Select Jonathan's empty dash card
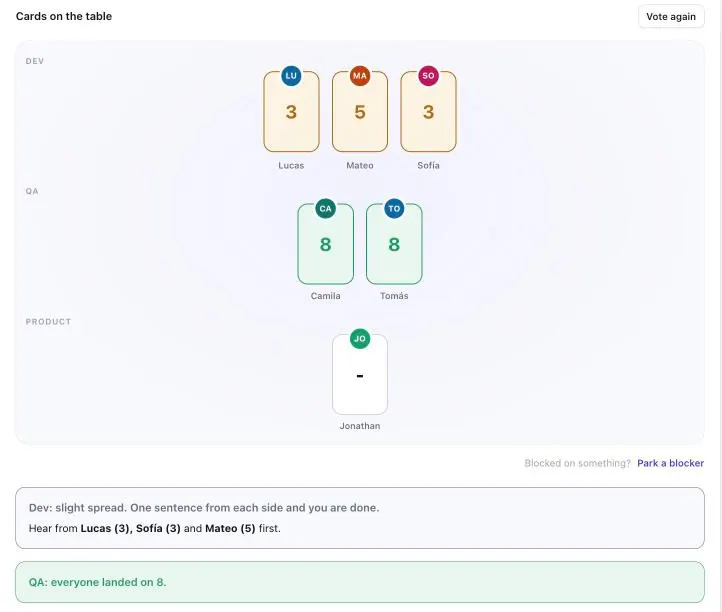 click(x=360, y=374)
